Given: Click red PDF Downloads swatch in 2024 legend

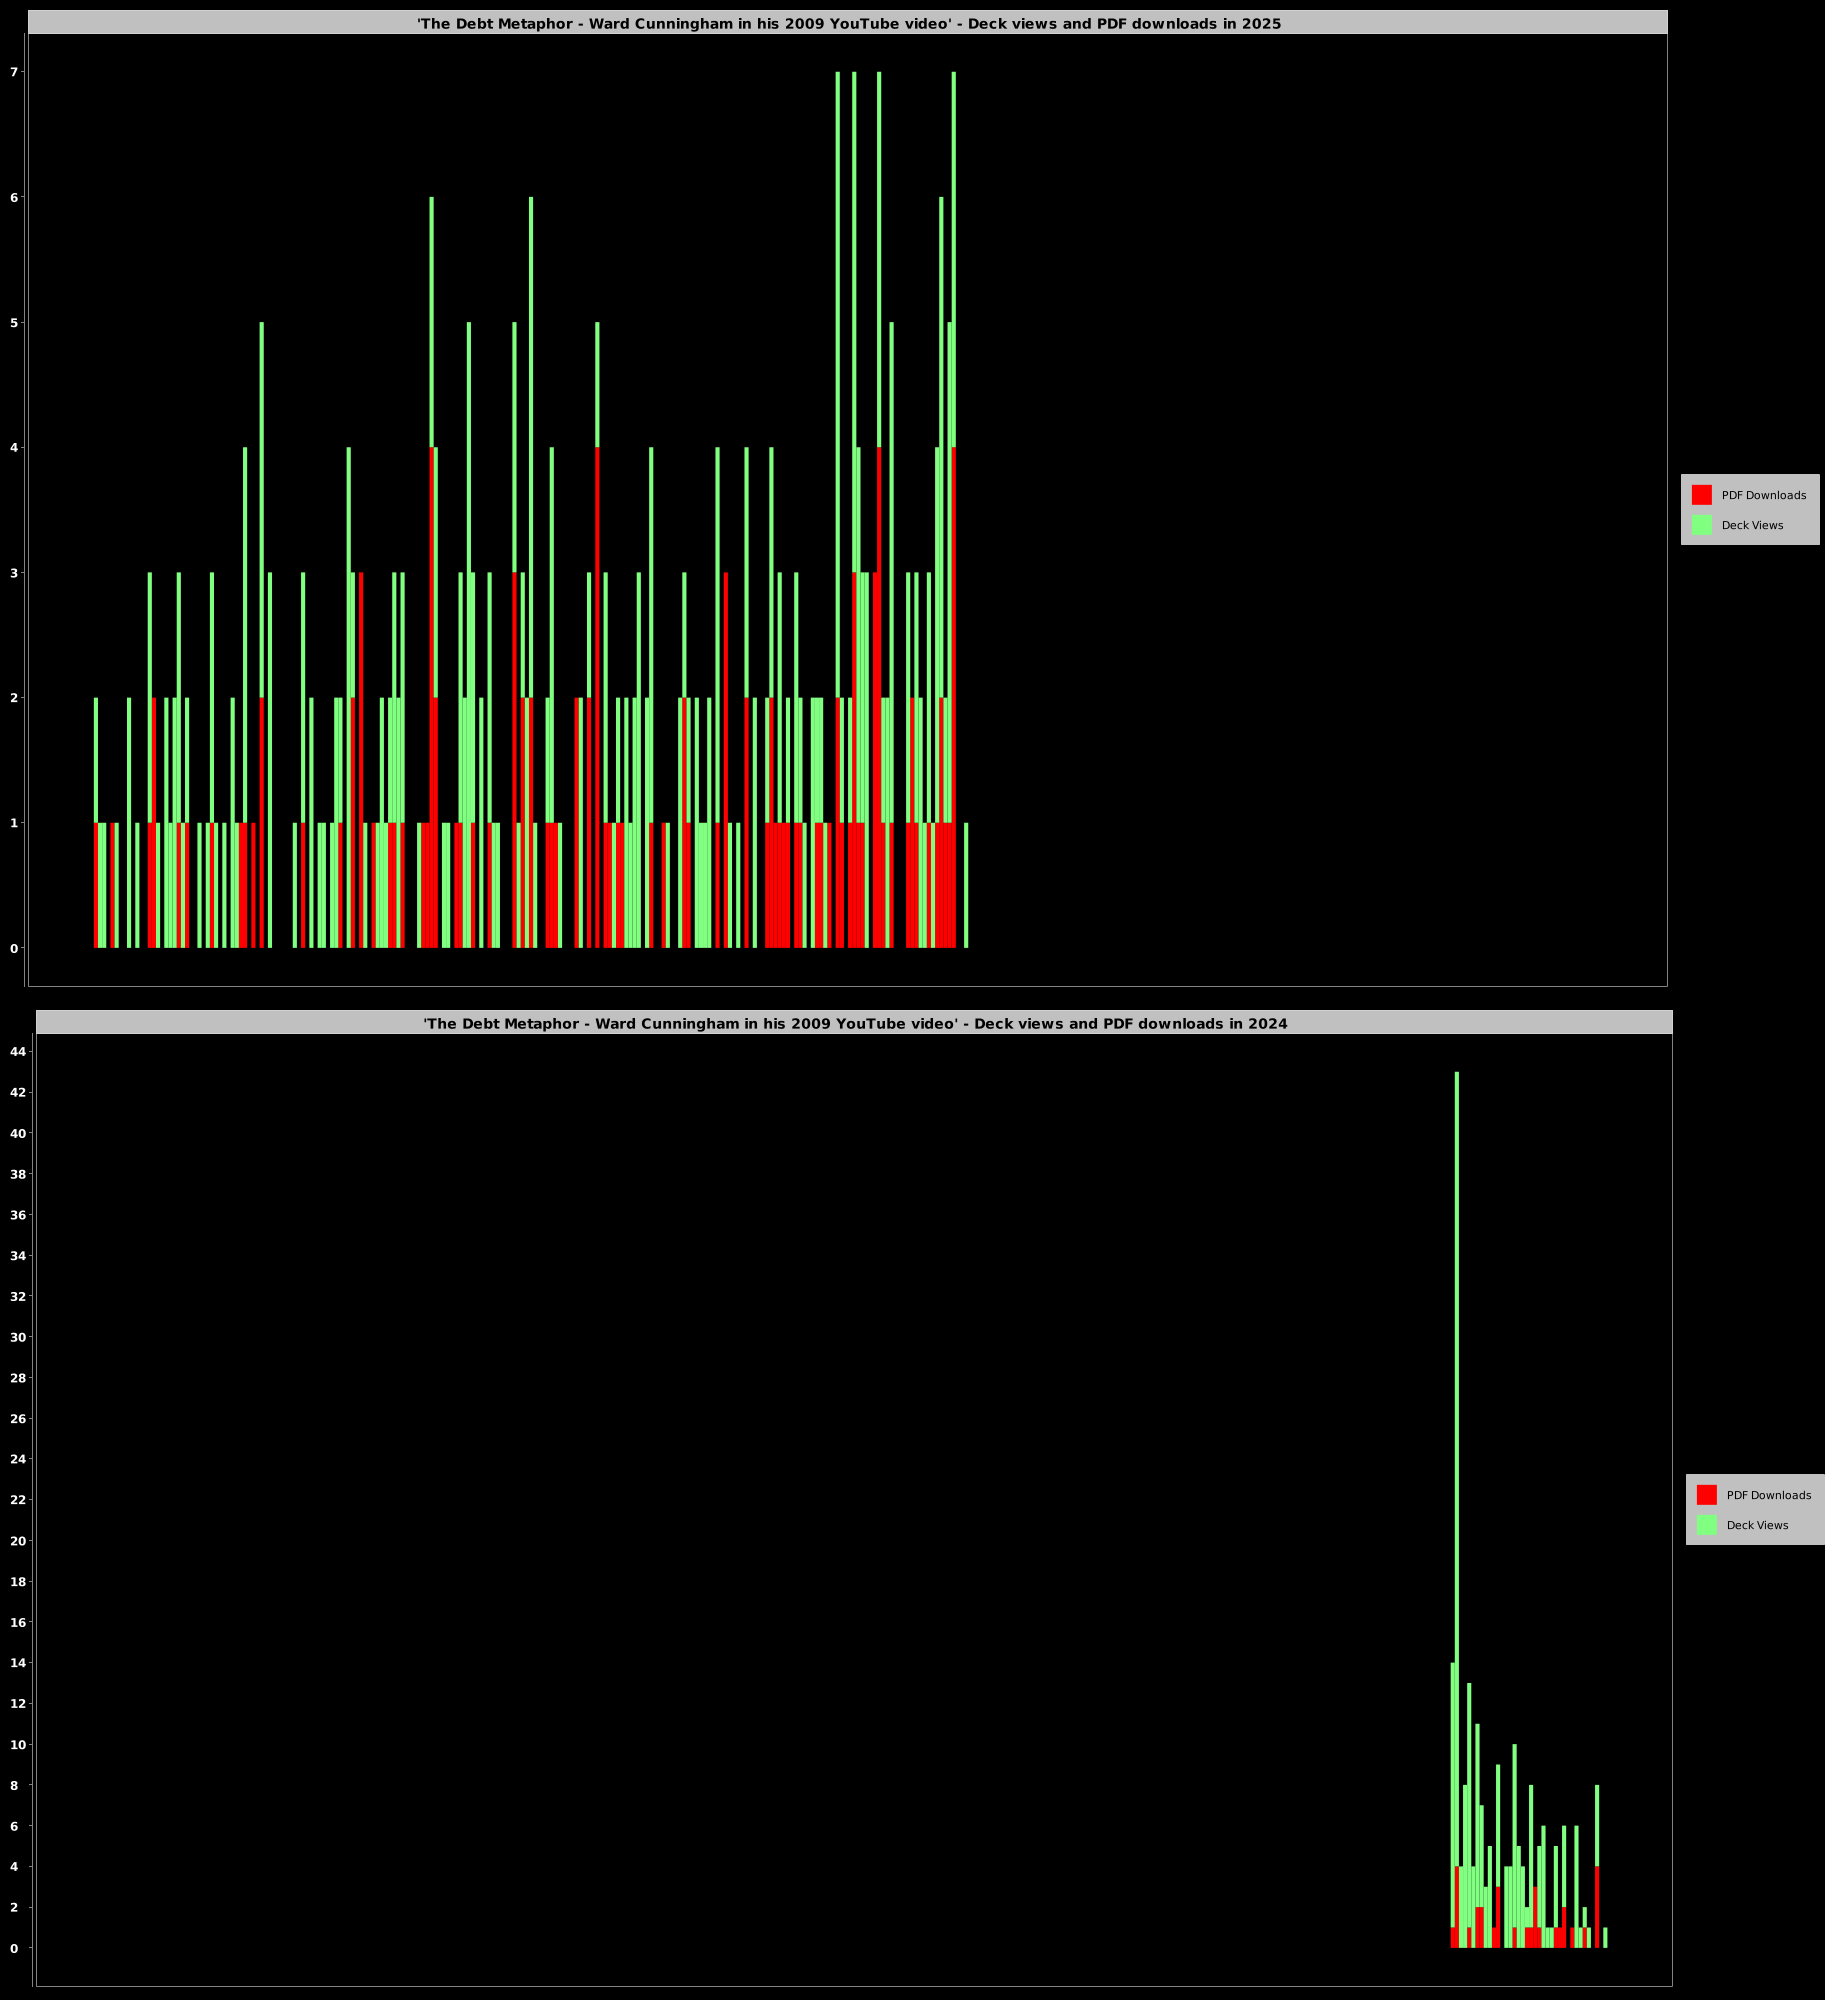Looking at the screenshot, I should click(x=1706, y=1495).
